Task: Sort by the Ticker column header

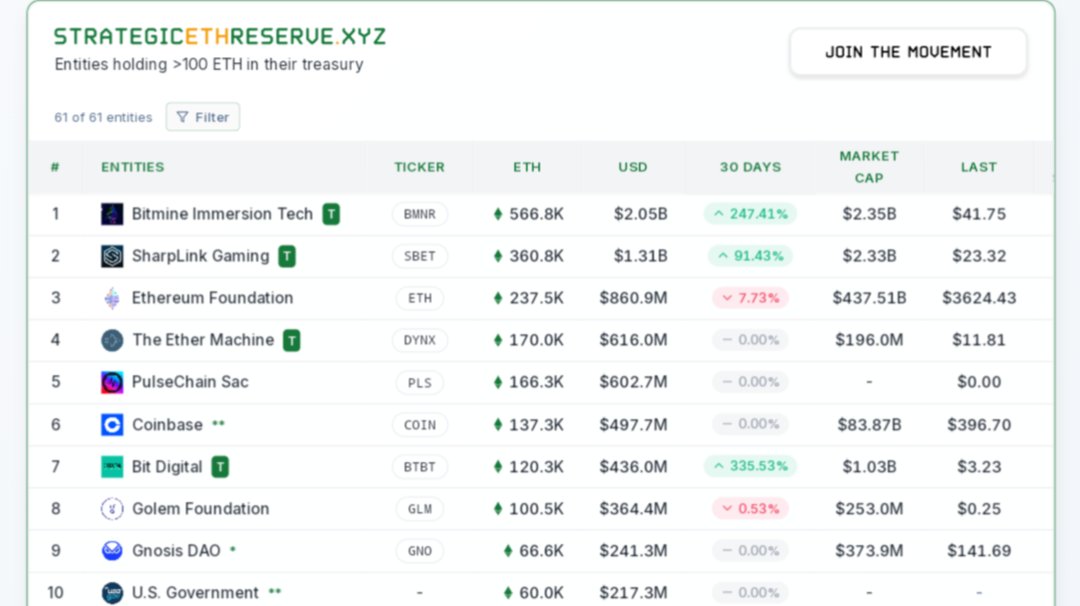Action: point(419,167)
